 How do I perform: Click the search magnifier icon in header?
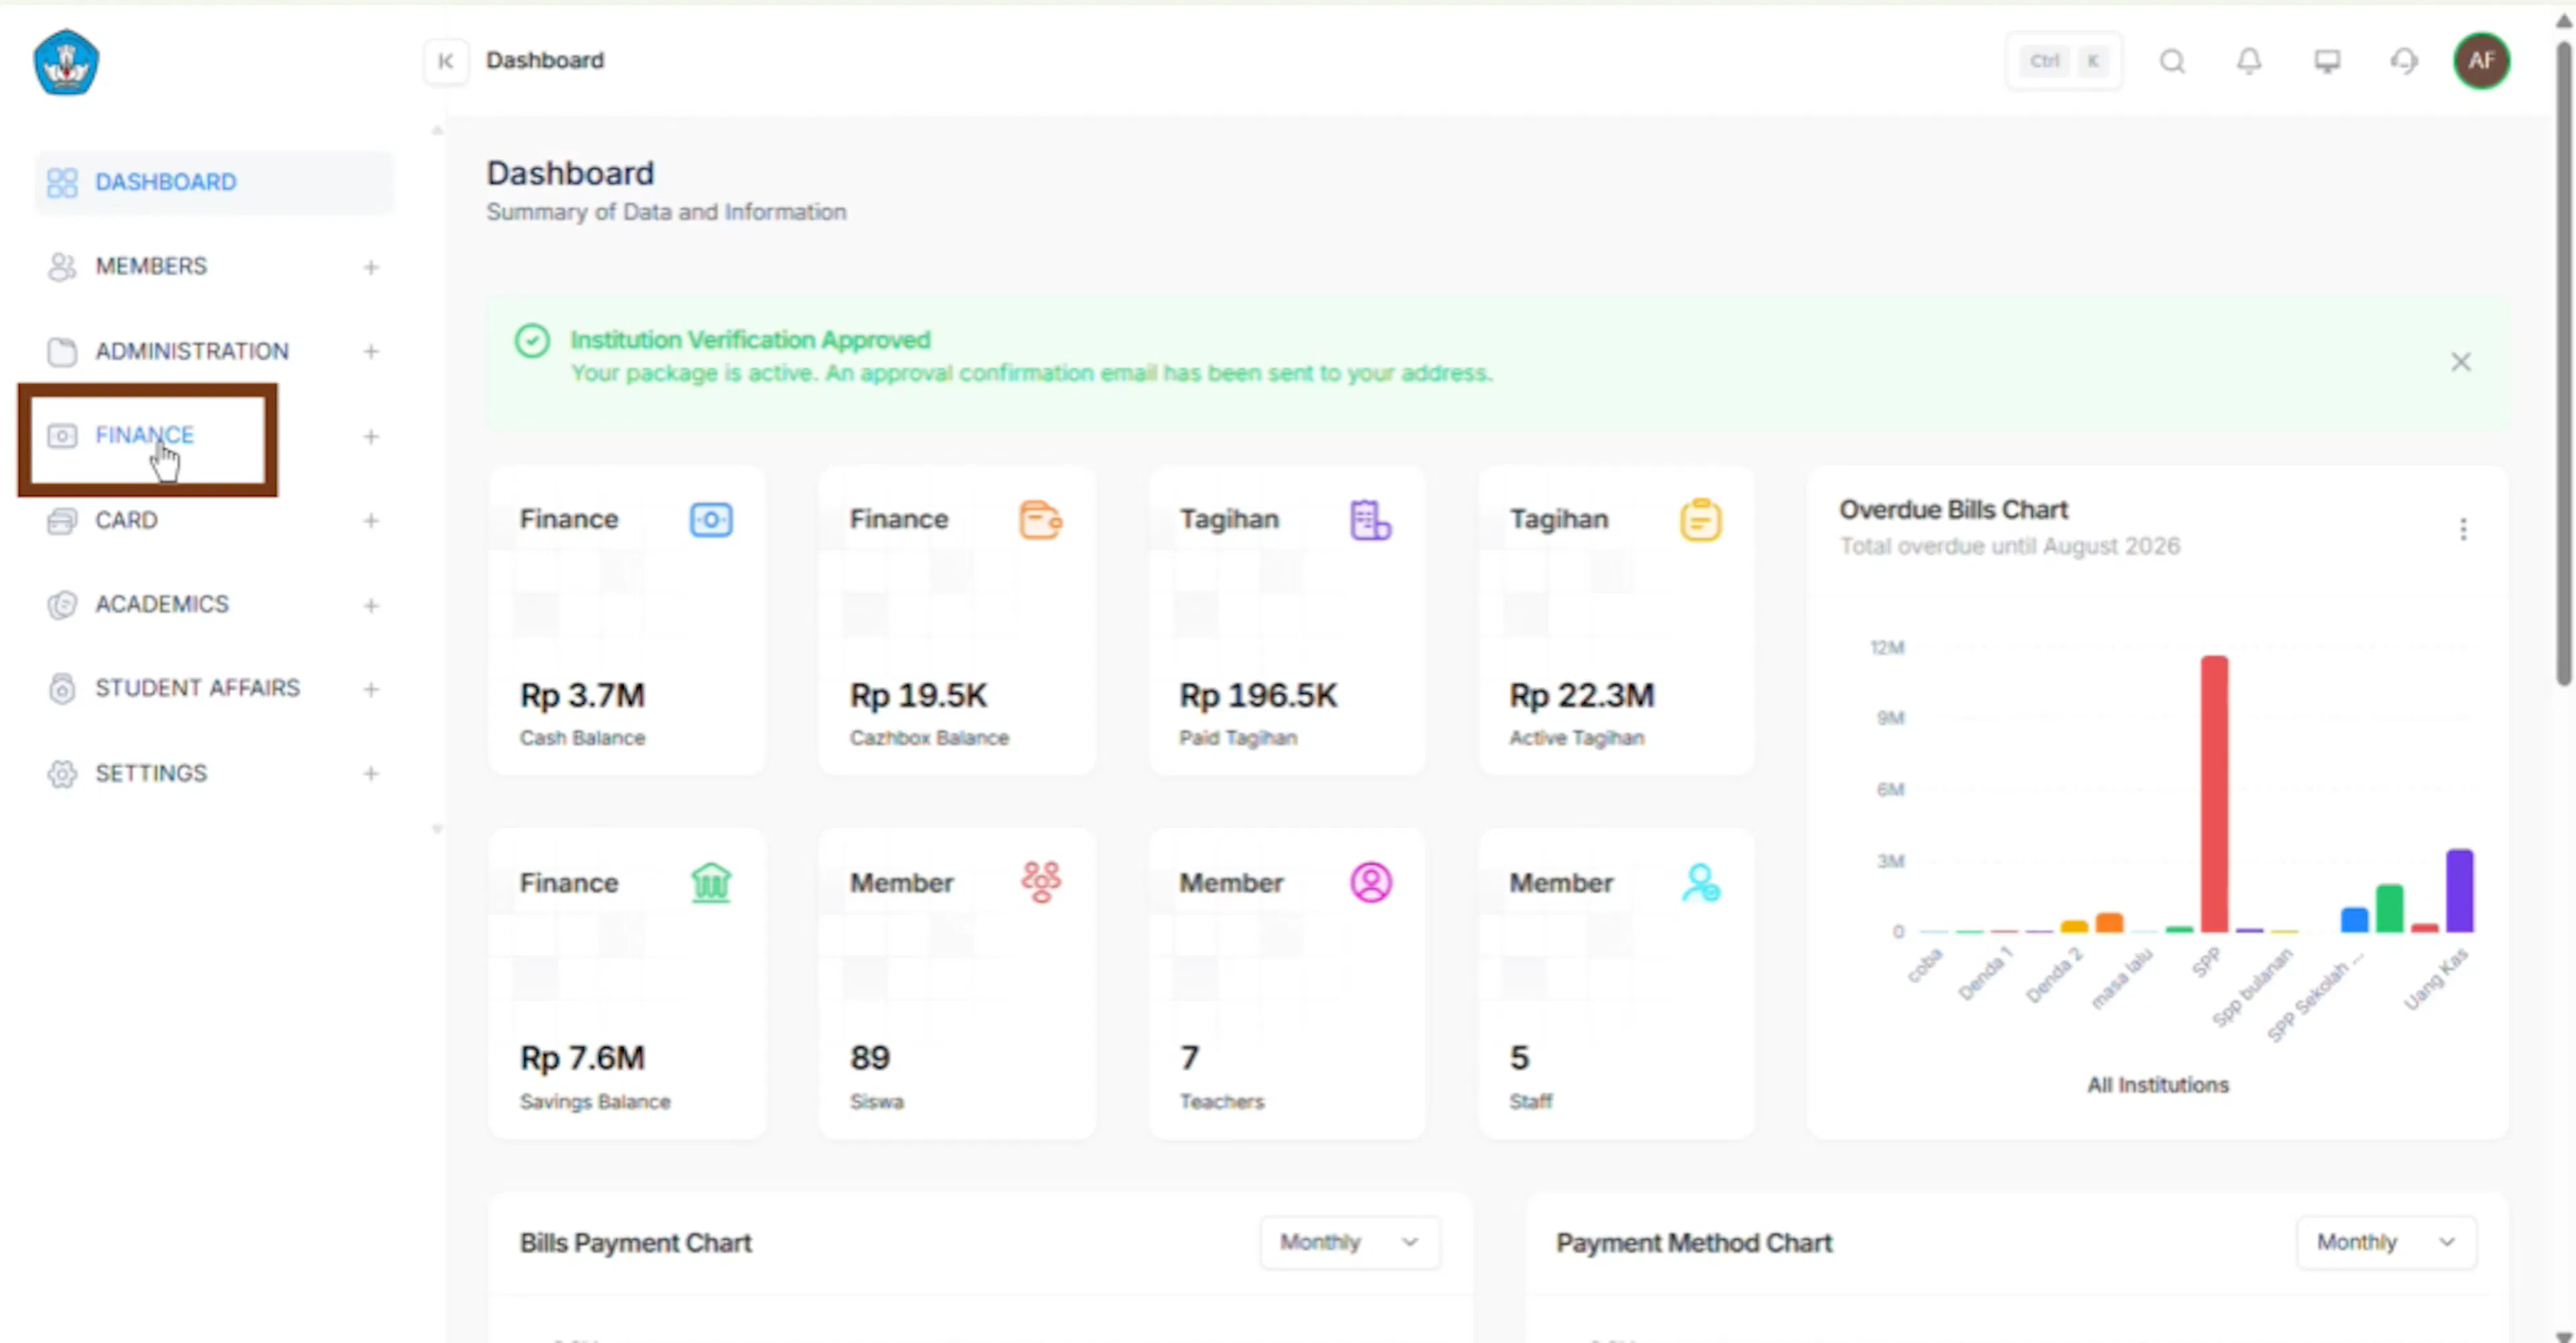pos(2171,61)
